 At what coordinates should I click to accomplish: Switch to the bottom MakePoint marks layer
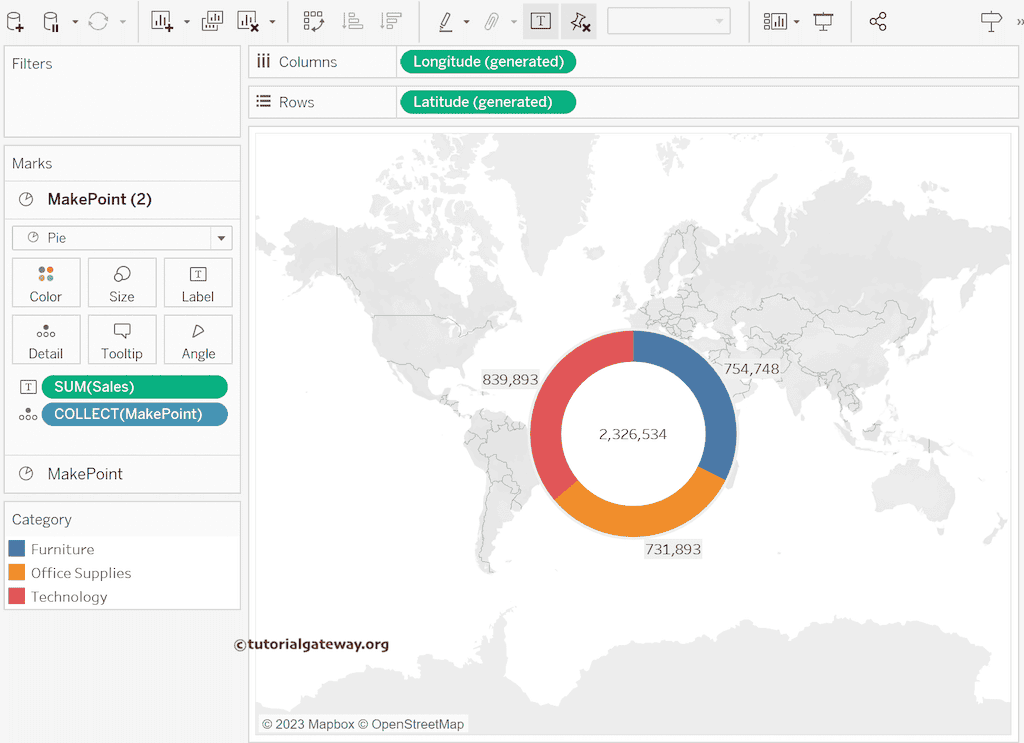85,474
